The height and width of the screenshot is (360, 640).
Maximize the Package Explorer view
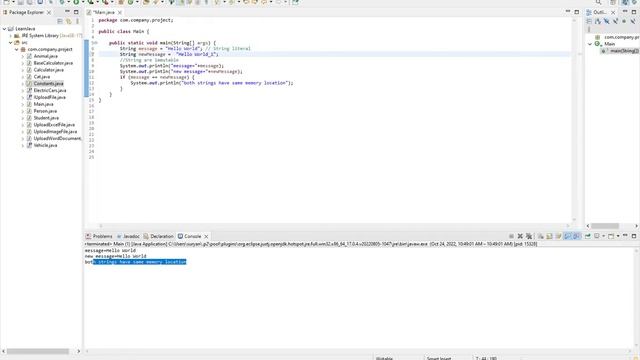click(x=76, y=12)
